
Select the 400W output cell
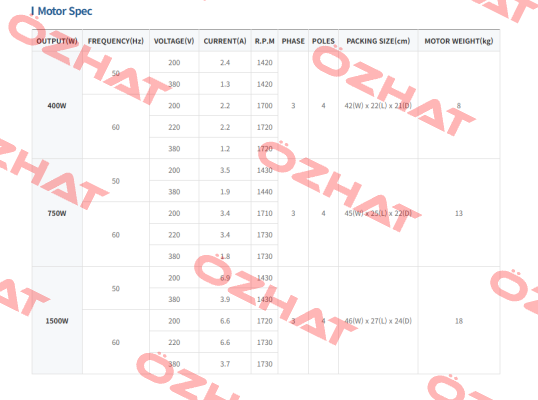57,106
